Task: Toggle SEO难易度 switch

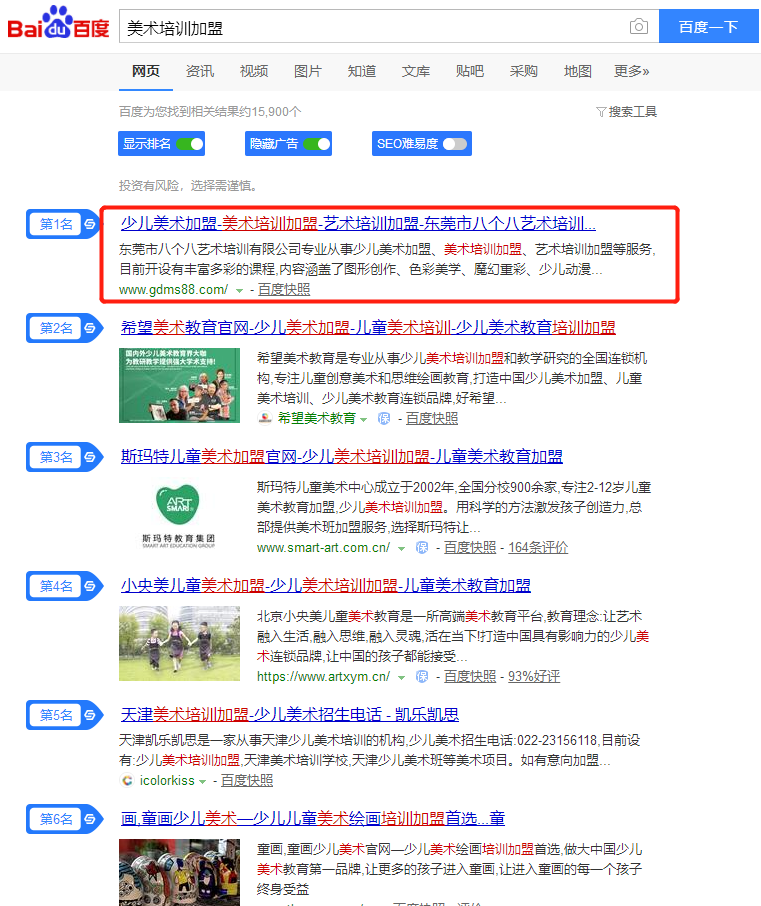Action: 455,144
